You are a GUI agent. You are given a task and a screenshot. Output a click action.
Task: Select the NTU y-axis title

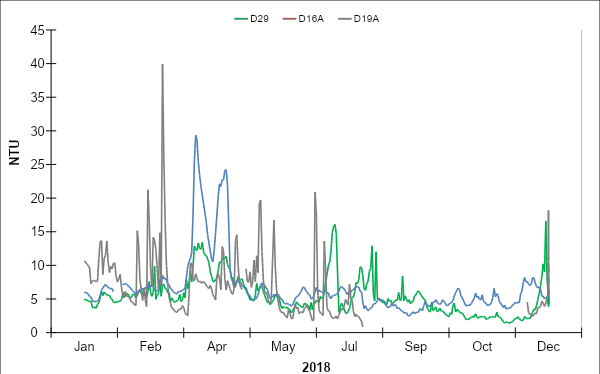tap(14, 153)
